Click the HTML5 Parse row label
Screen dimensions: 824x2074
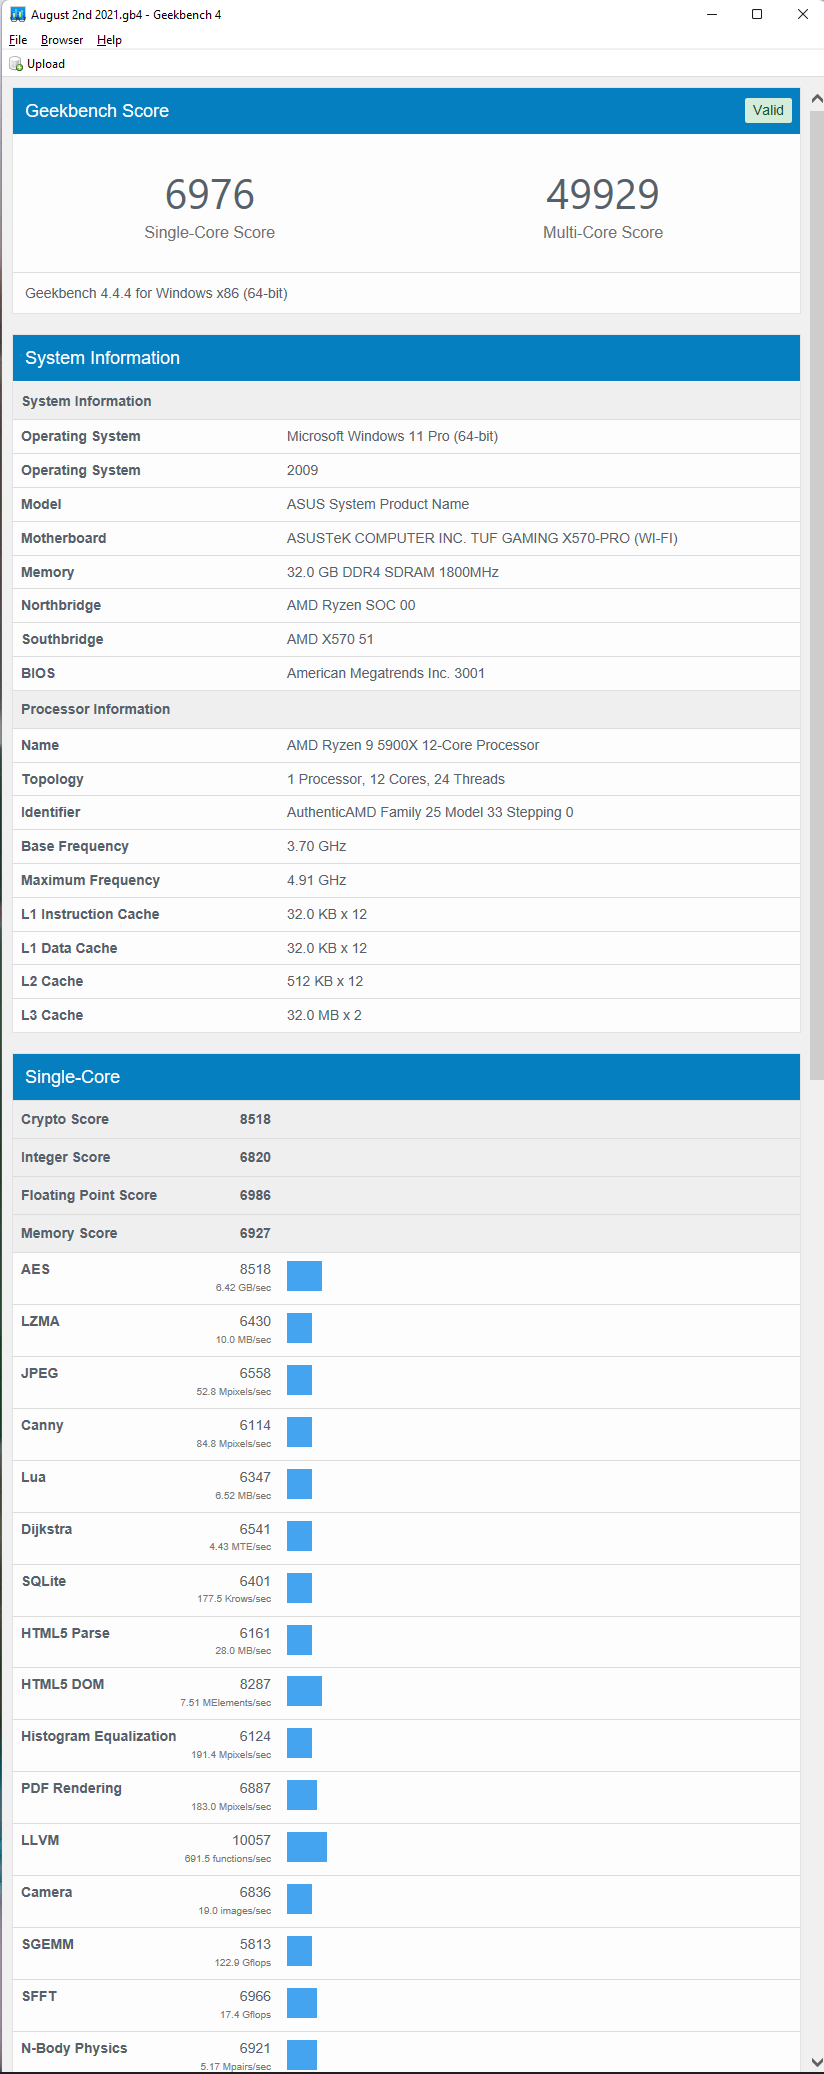[65, 1633]
